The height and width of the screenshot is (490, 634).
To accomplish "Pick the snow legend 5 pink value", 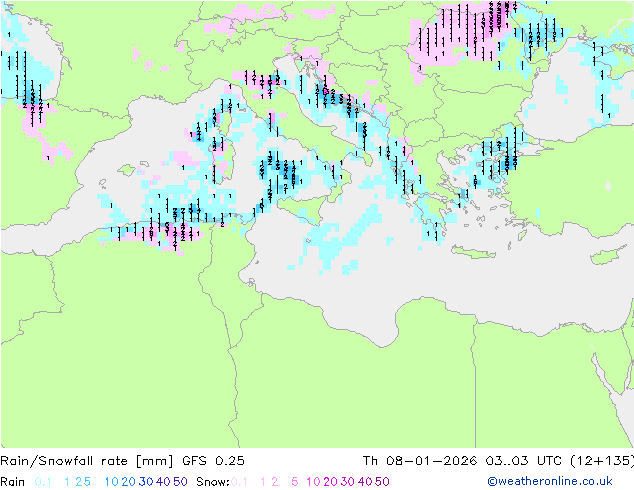I will (x=295, y=482).
